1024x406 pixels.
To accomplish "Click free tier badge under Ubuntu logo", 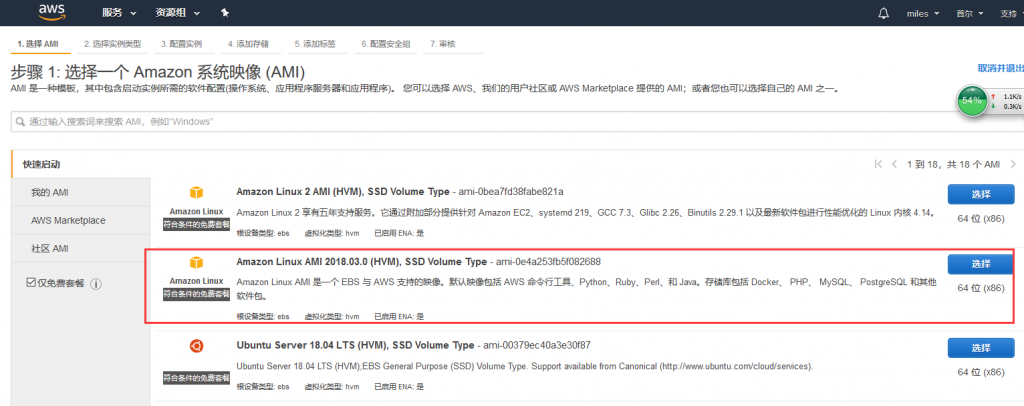I will point(197,378).
